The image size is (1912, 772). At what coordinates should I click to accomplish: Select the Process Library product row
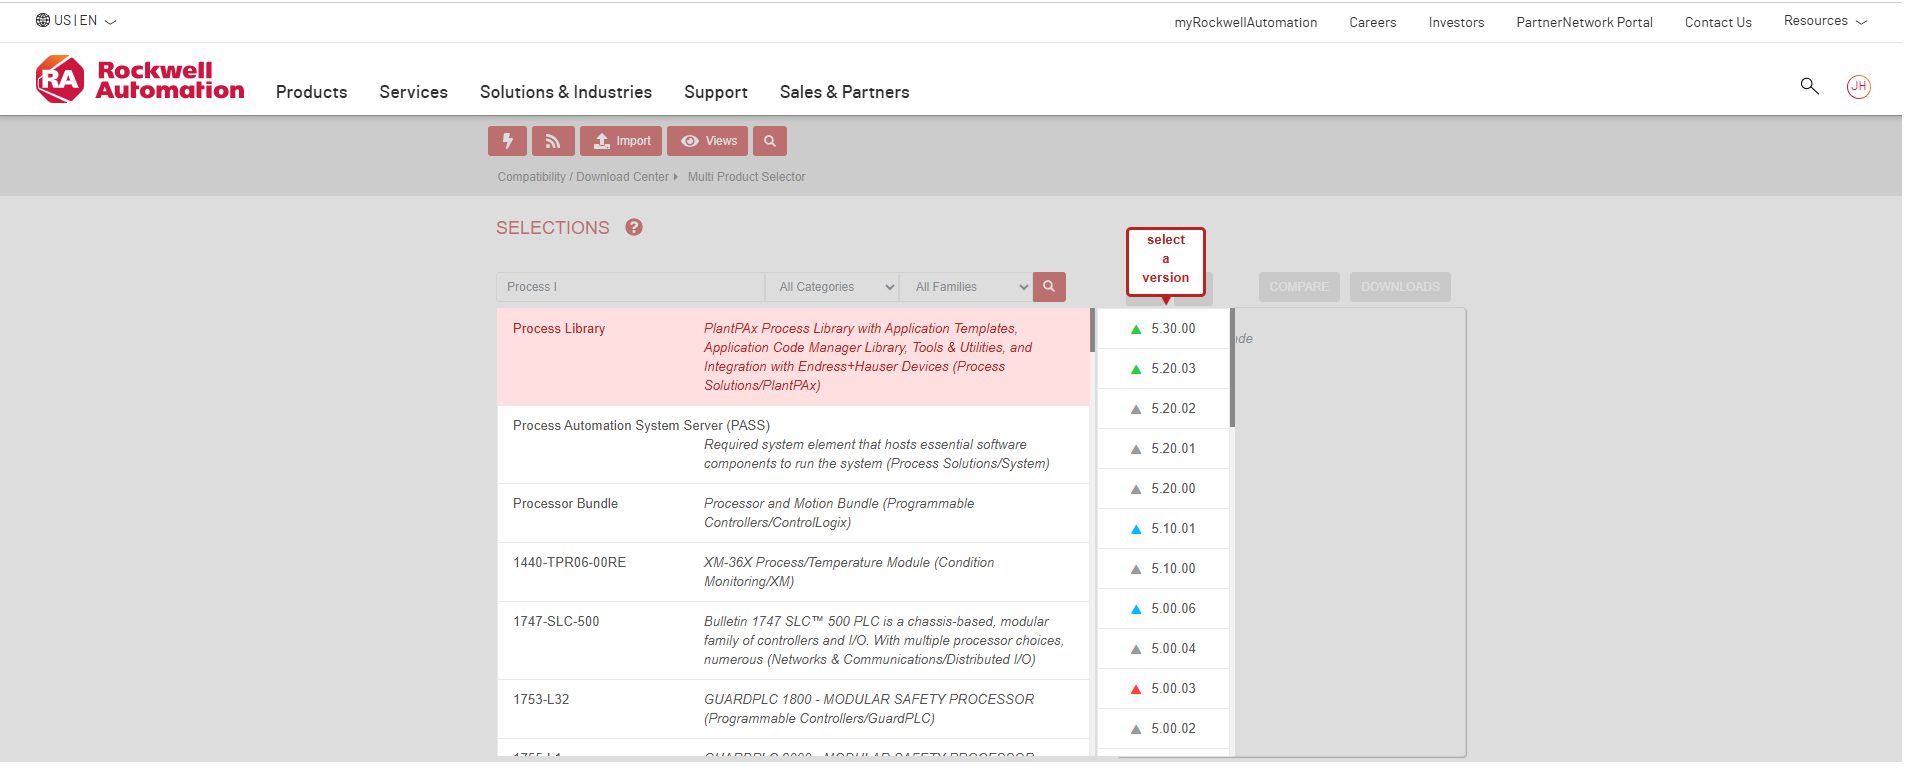(x=793, y=357)
